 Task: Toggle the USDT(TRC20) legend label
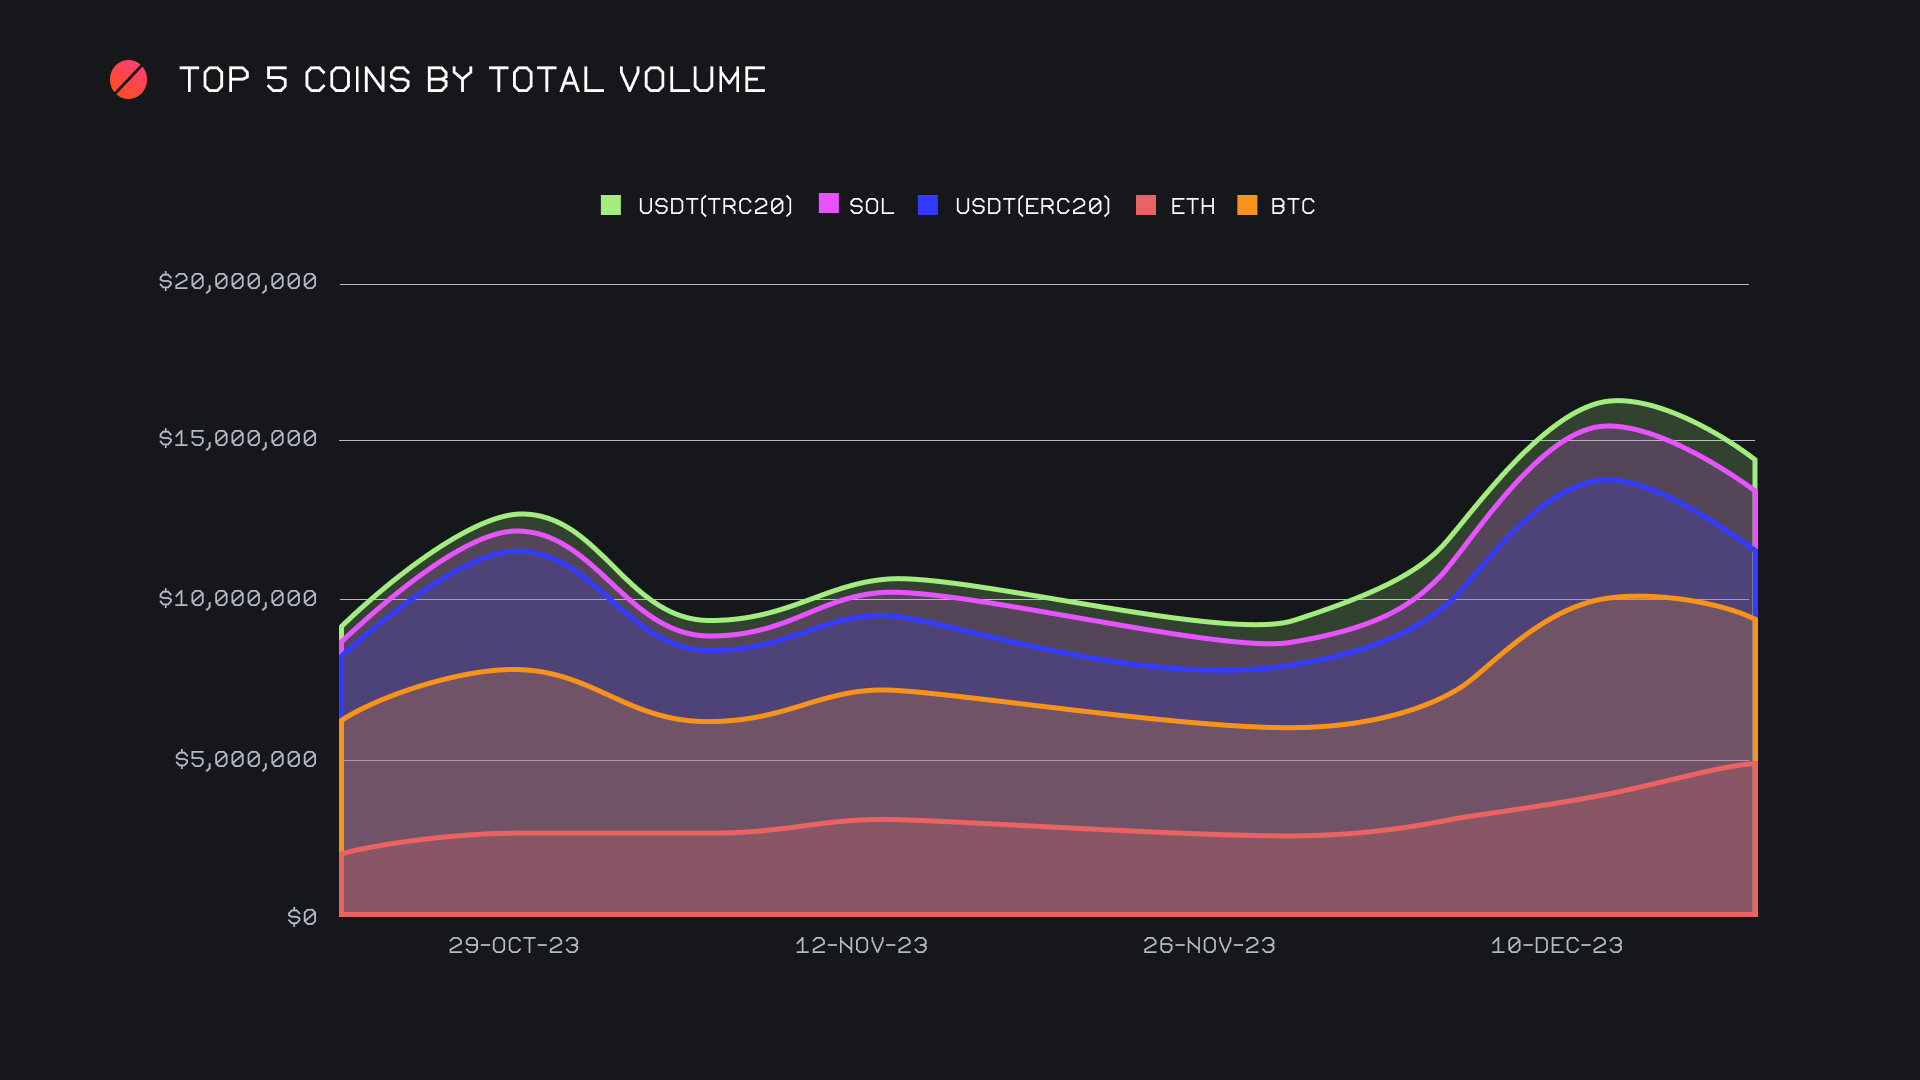(715, 206)
